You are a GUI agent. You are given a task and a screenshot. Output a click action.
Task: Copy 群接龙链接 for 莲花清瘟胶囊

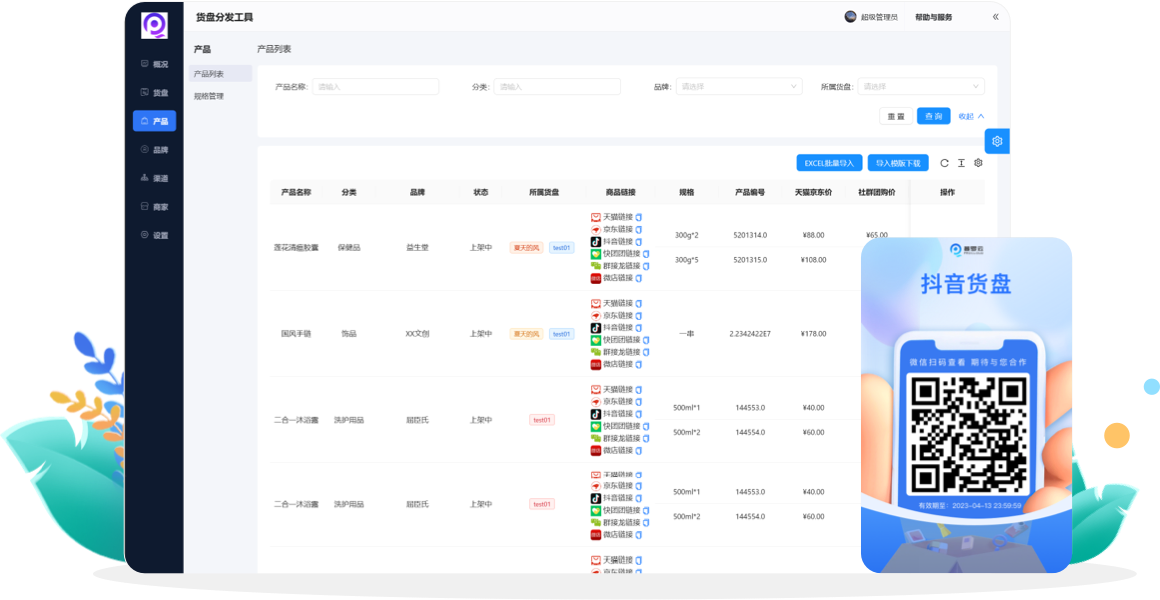coord(646,266)
